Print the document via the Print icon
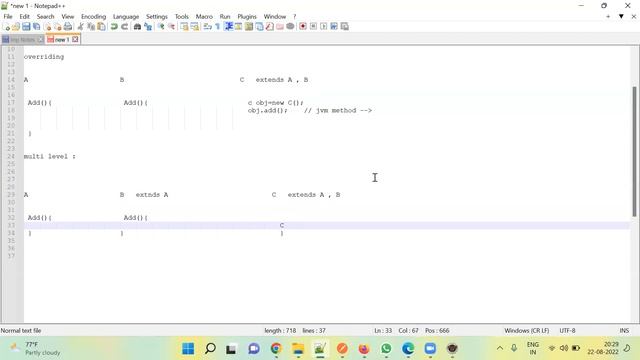 tap(68, 27)
